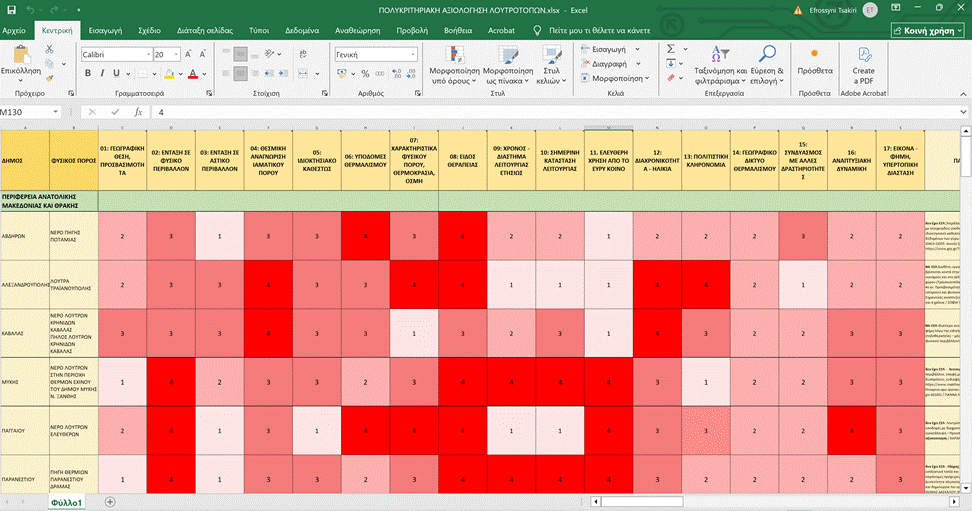972x511 pixels.
Task: Click yellow fill color bucket
Action: (x=169, y=73)
